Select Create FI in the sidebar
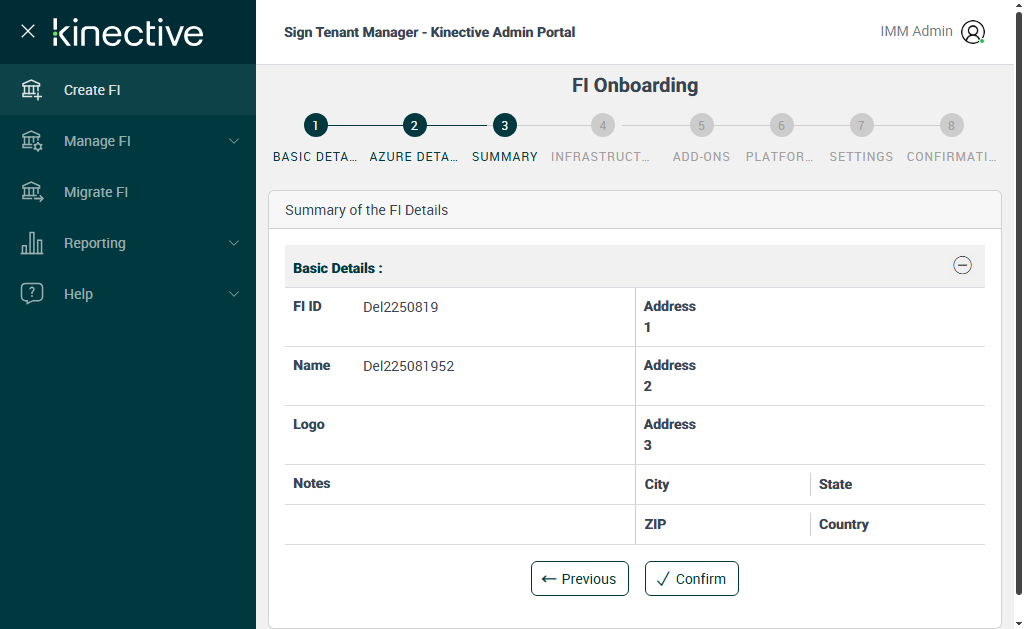 [92, 90]
